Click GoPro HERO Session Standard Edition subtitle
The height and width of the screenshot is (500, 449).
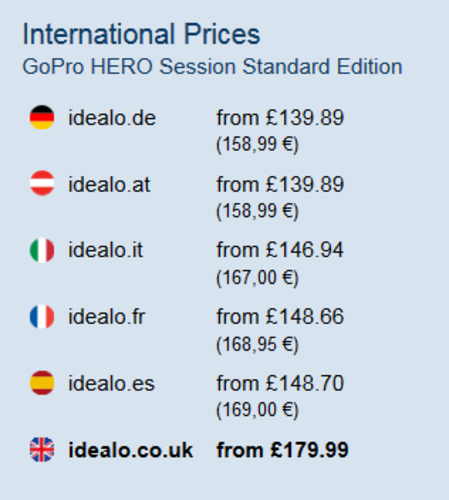click(x=212, y=67)
